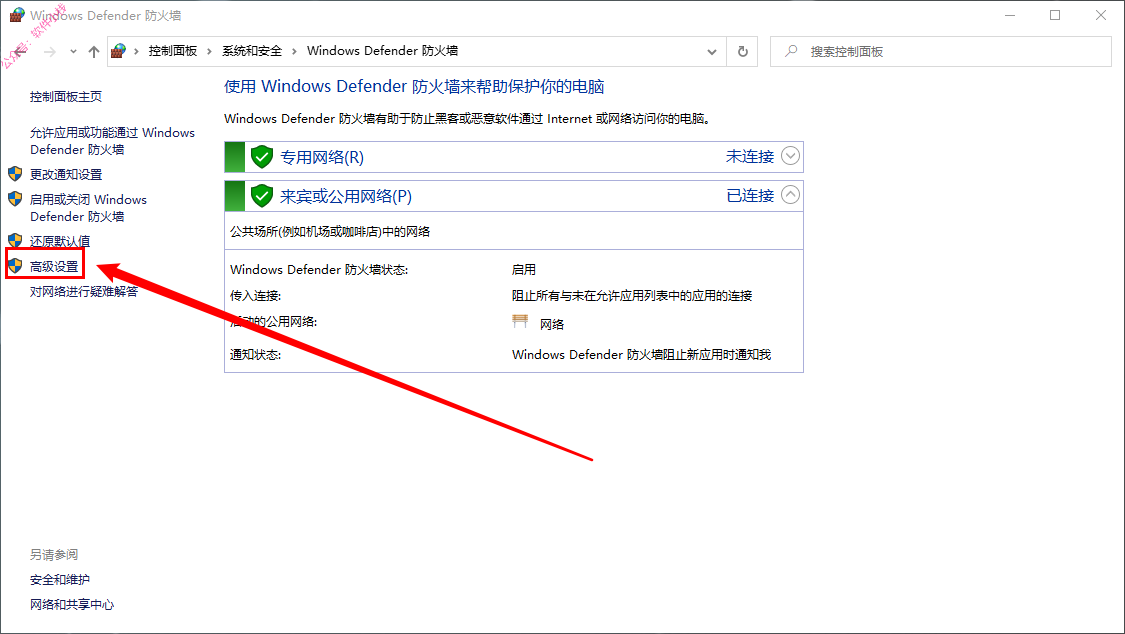Open 对网络进行疑难解答 link

tap(84, 291)
